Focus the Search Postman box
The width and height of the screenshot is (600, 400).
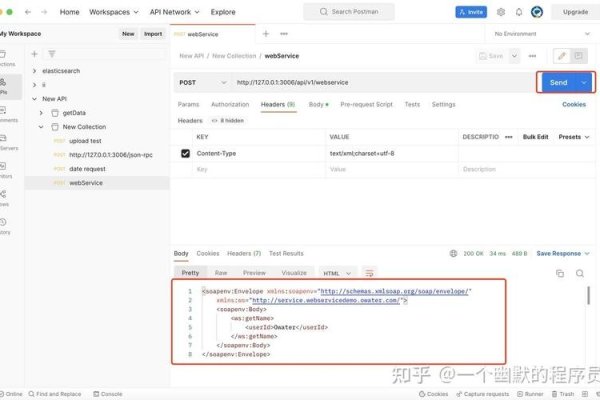[349, 12]
